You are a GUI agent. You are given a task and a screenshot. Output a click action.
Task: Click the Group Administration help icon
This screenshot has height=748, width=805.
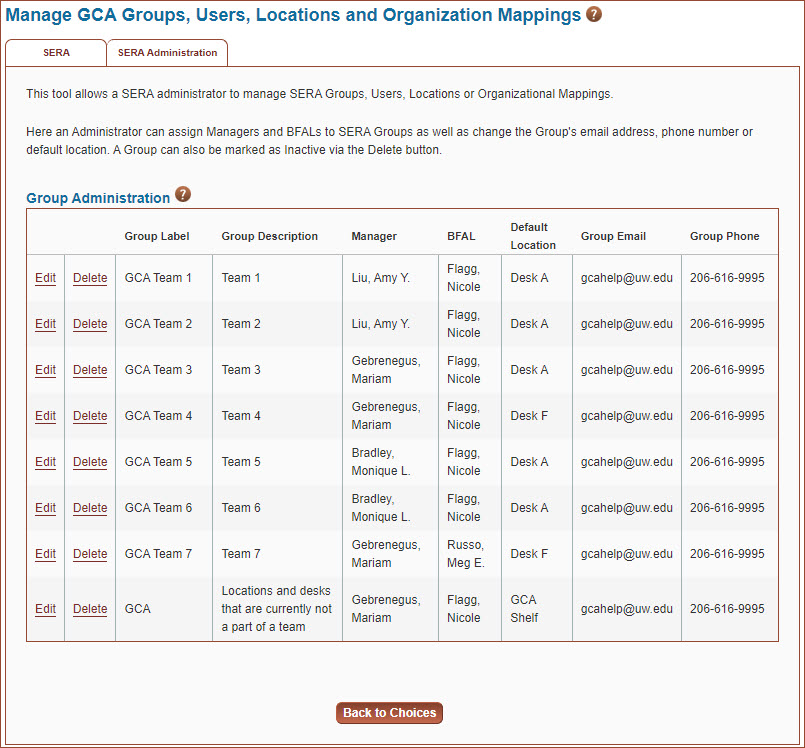pyautogui.click(x=183, y=195)
